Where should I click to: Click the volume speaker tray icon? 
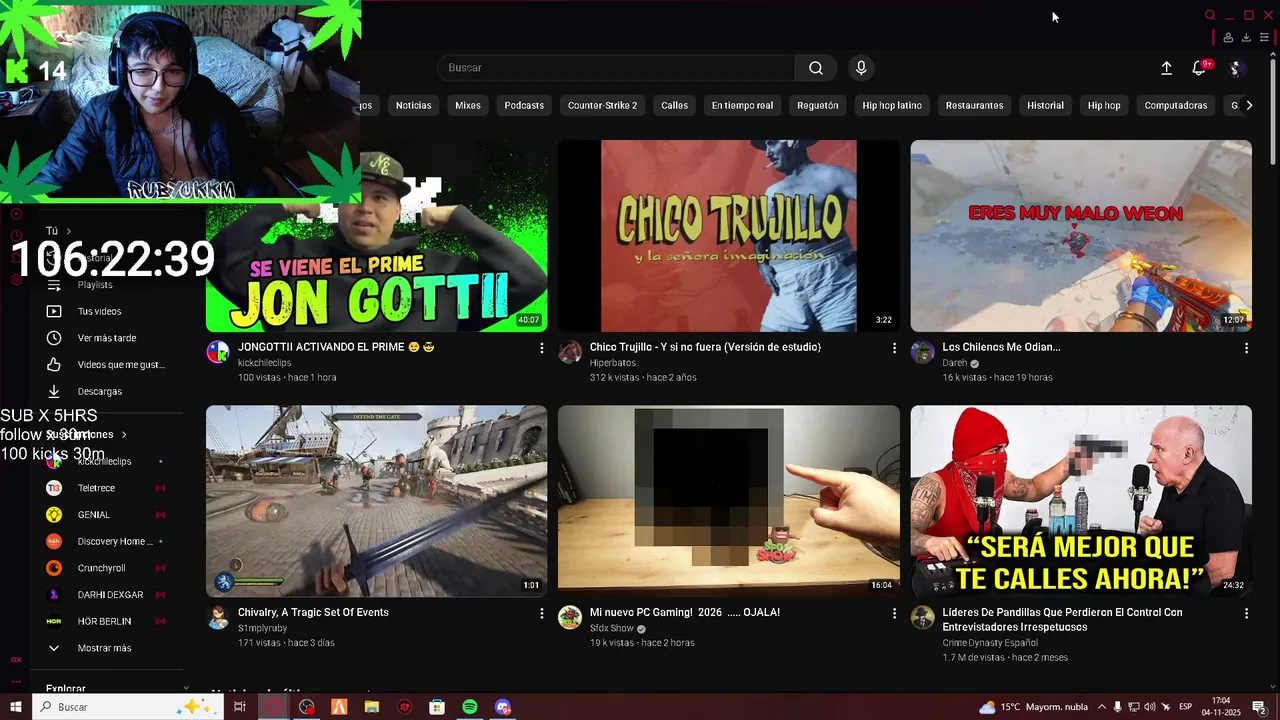click(x=1150, y=707)
